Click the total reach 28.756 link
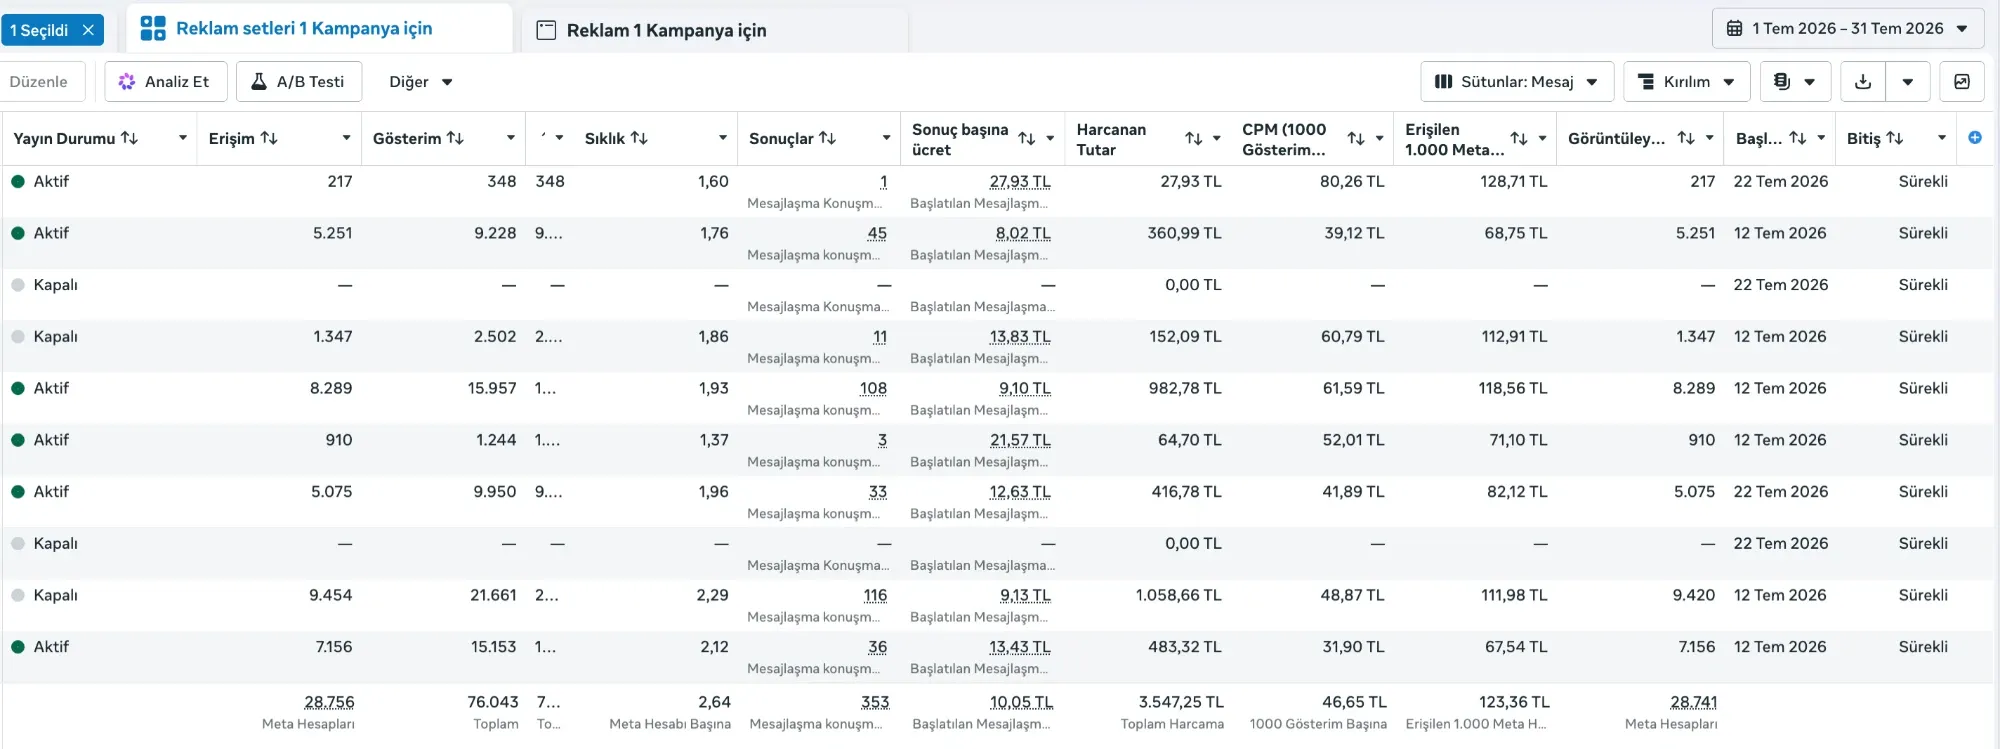The height and width of the screenshot is (749, 2000). 329,702
